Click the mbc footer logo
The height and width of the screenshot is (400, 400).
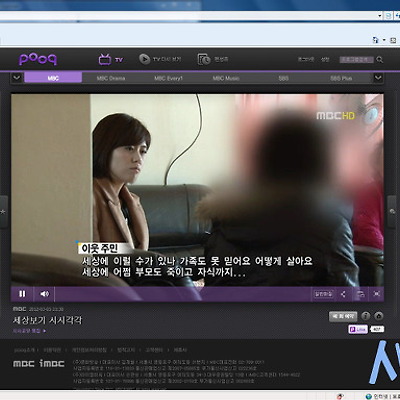coord(24,364)
